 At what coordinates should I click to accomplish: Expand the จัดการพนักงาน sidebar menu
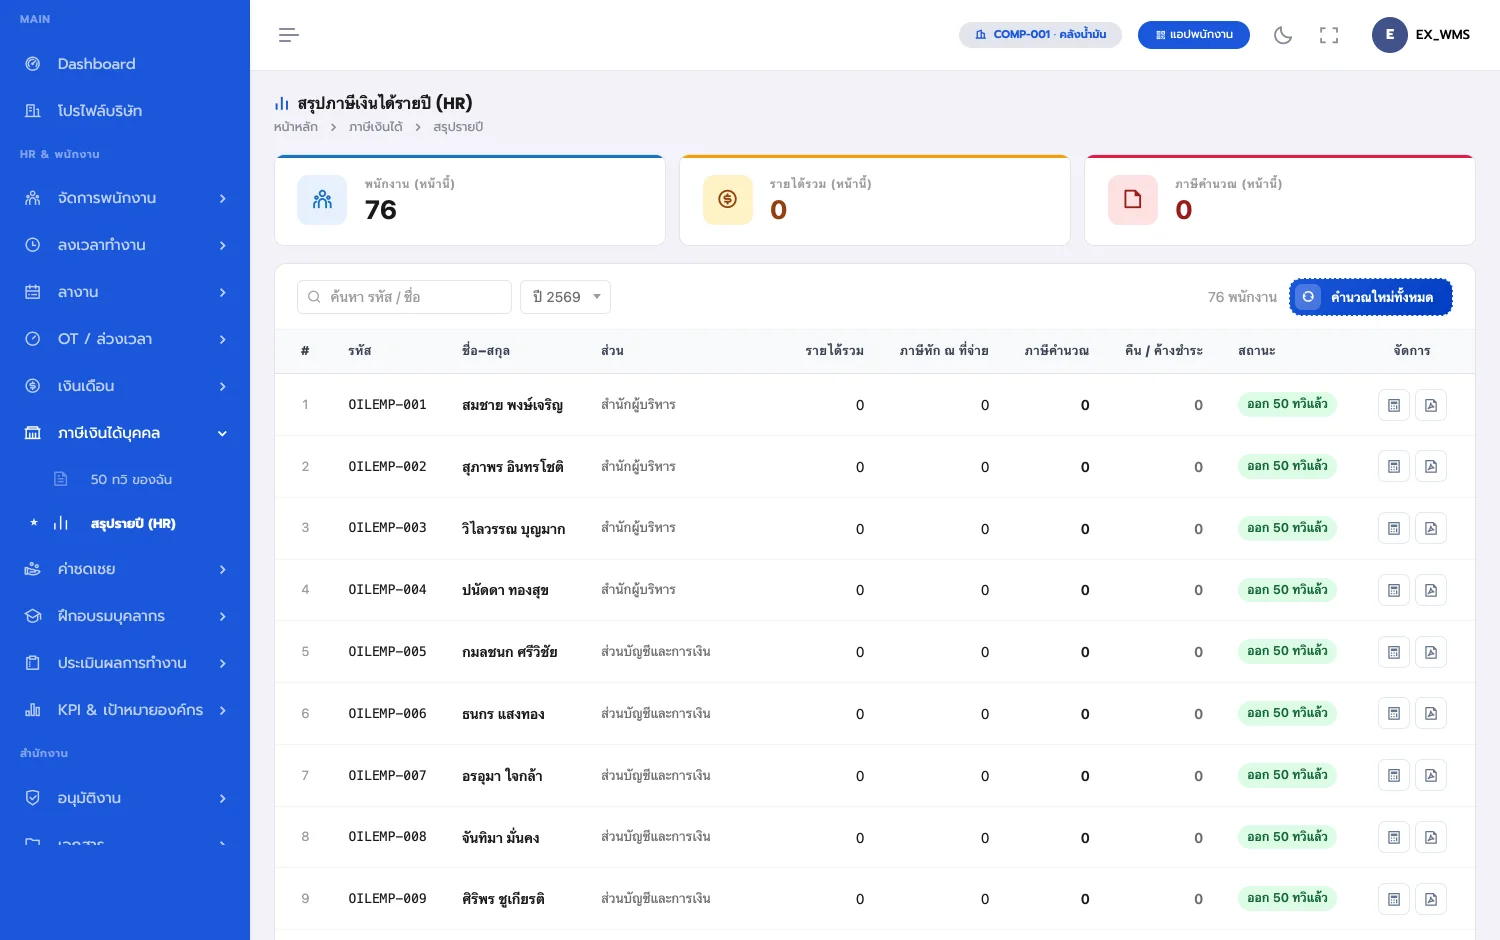(x=125, y=198)
